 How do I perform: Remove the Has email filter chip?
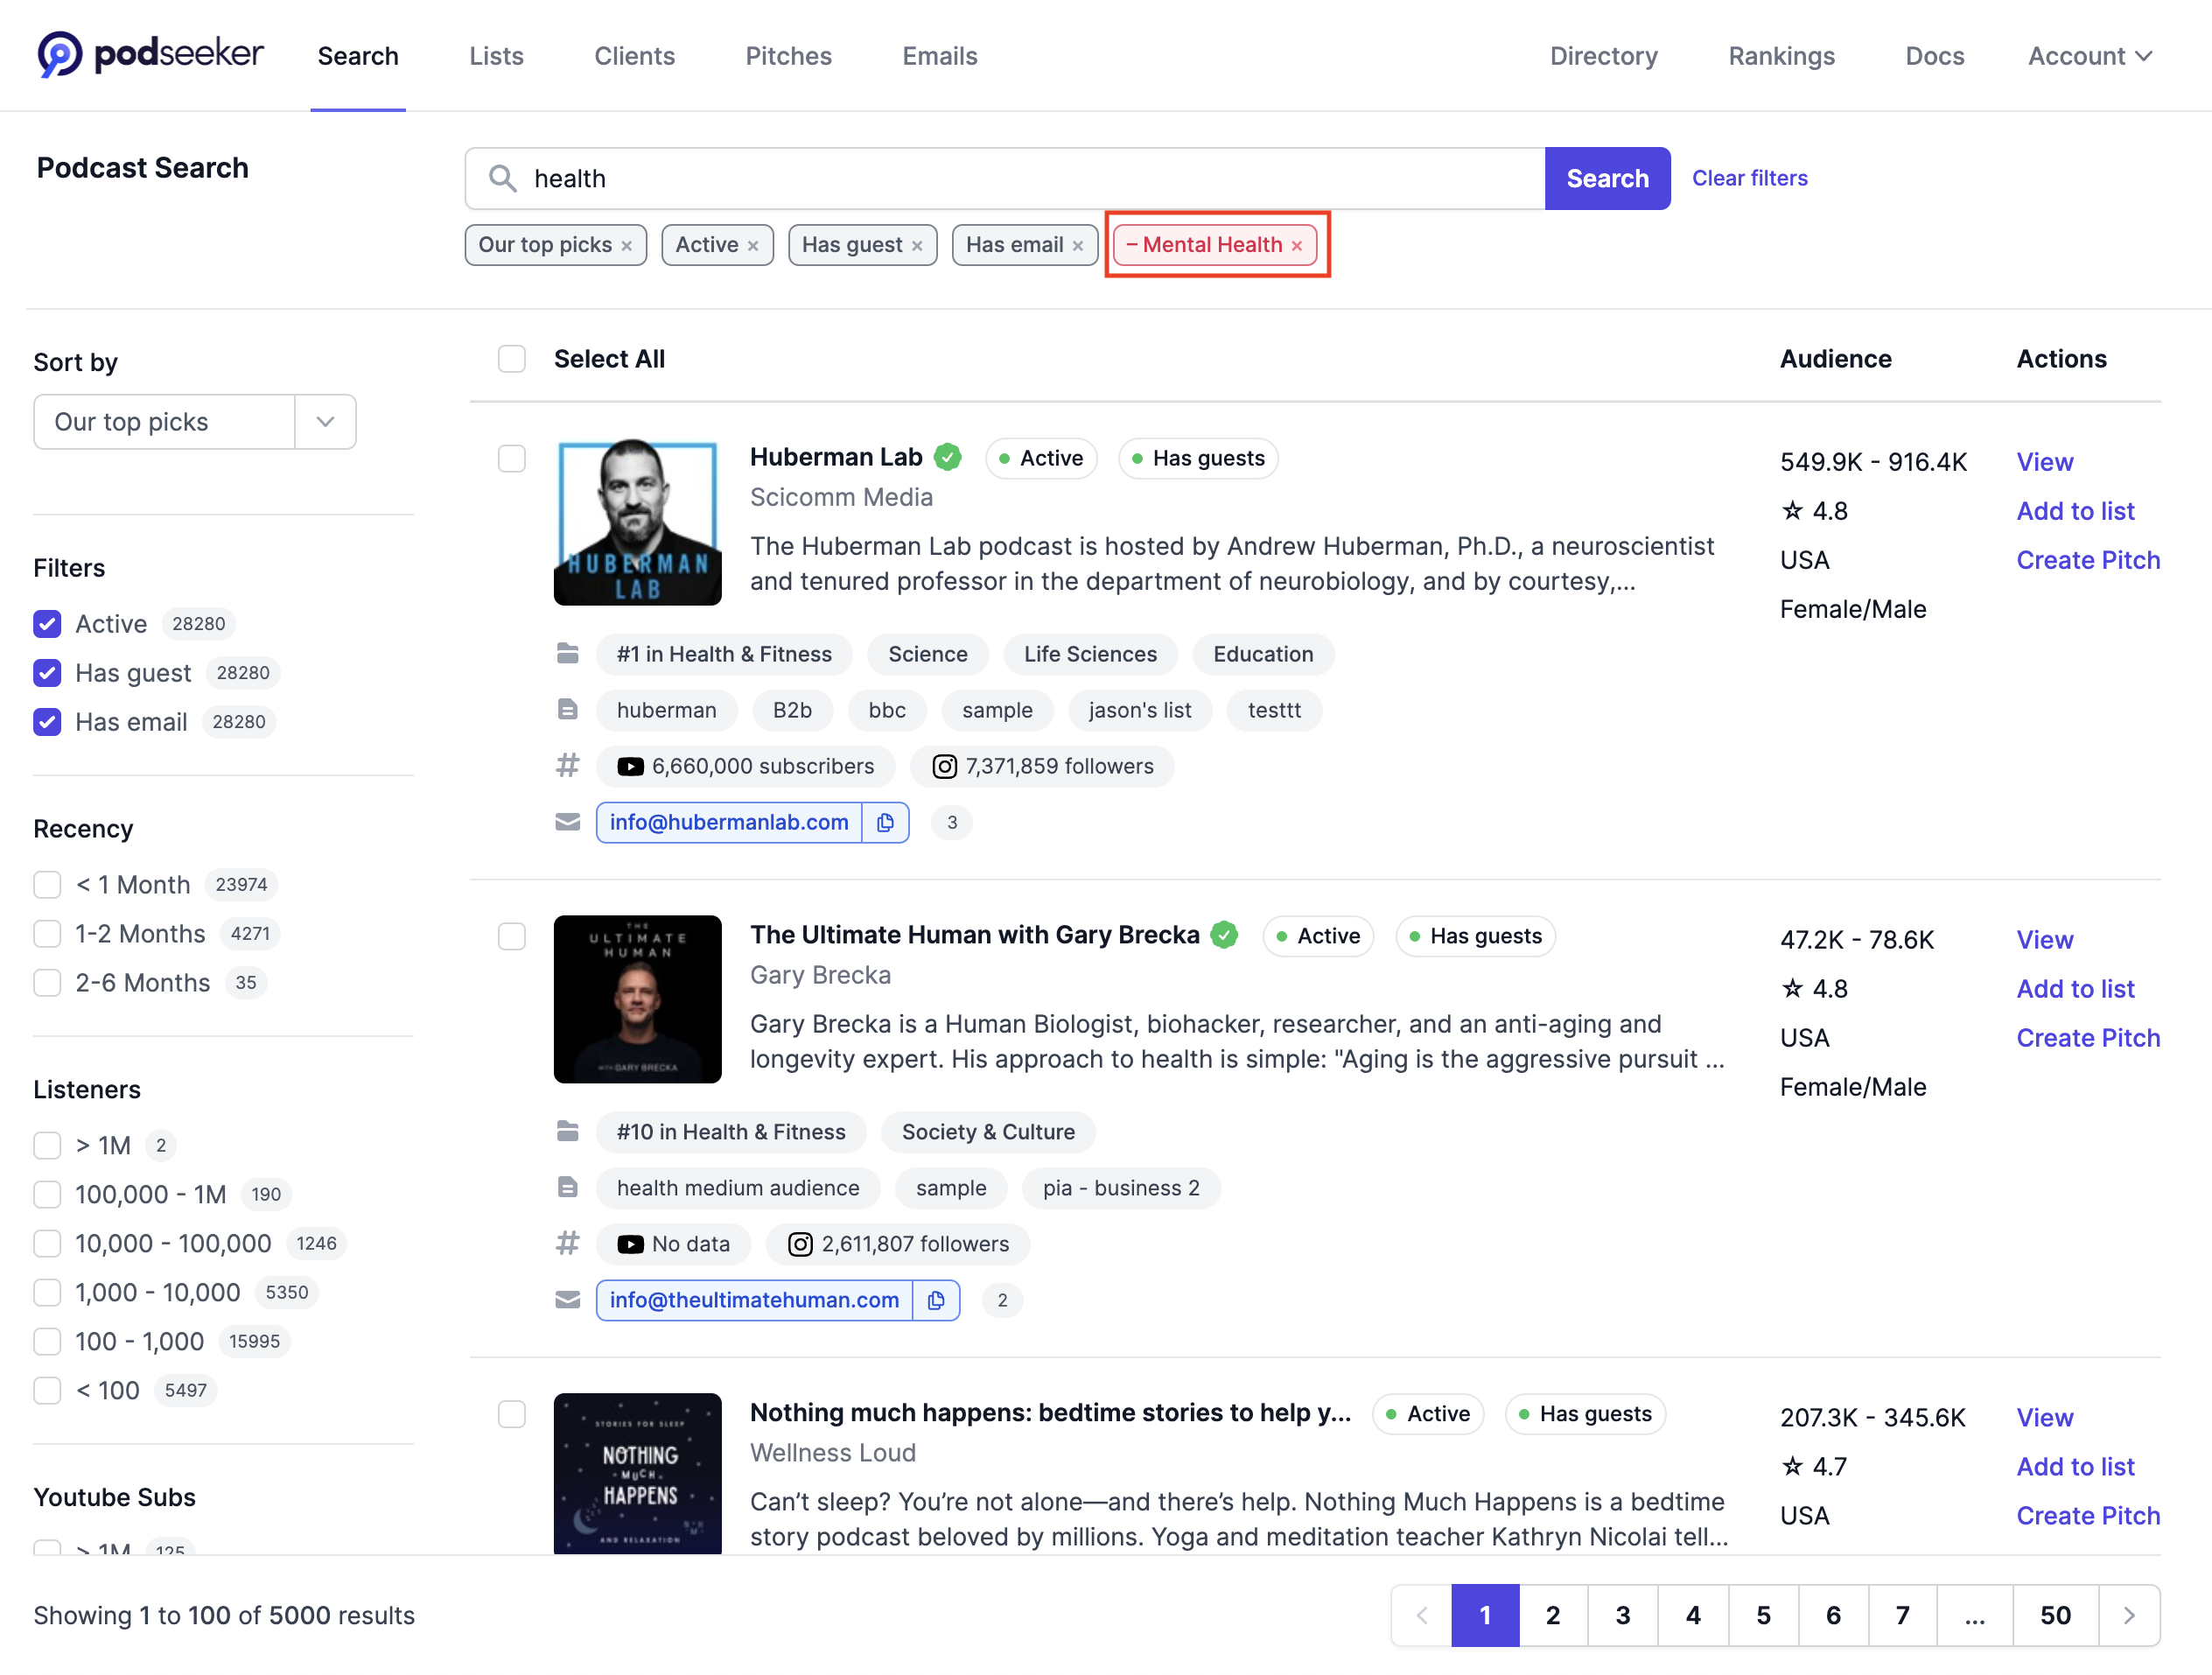[x=1078, y=246]
